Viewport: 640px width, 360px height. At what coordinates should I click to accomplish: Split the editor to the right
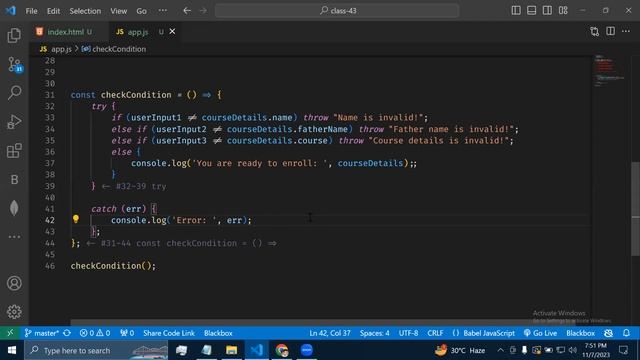tap(610, 31)
